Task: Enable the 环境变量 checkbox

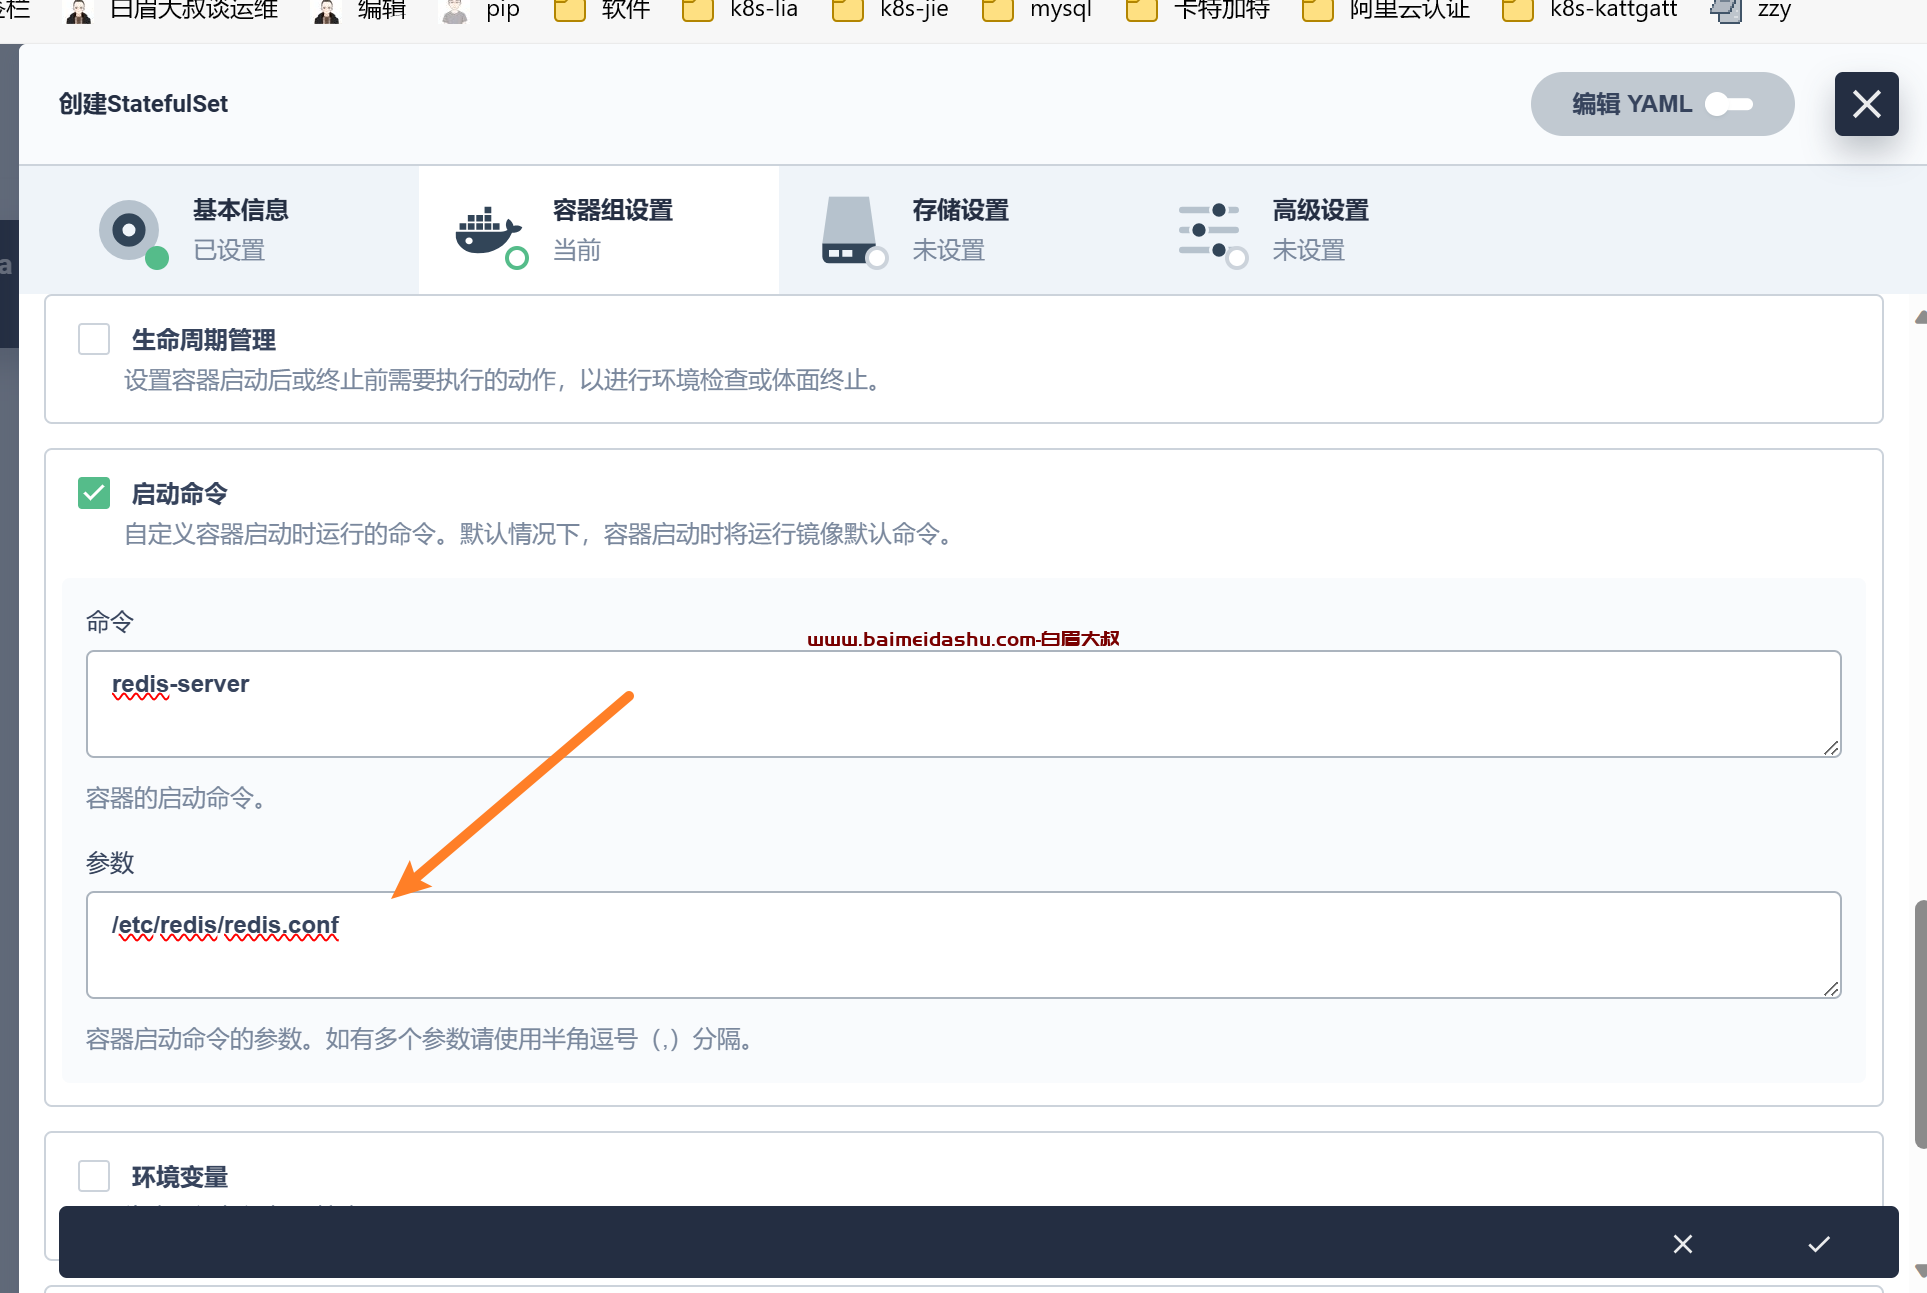Action: (94, 1176)
